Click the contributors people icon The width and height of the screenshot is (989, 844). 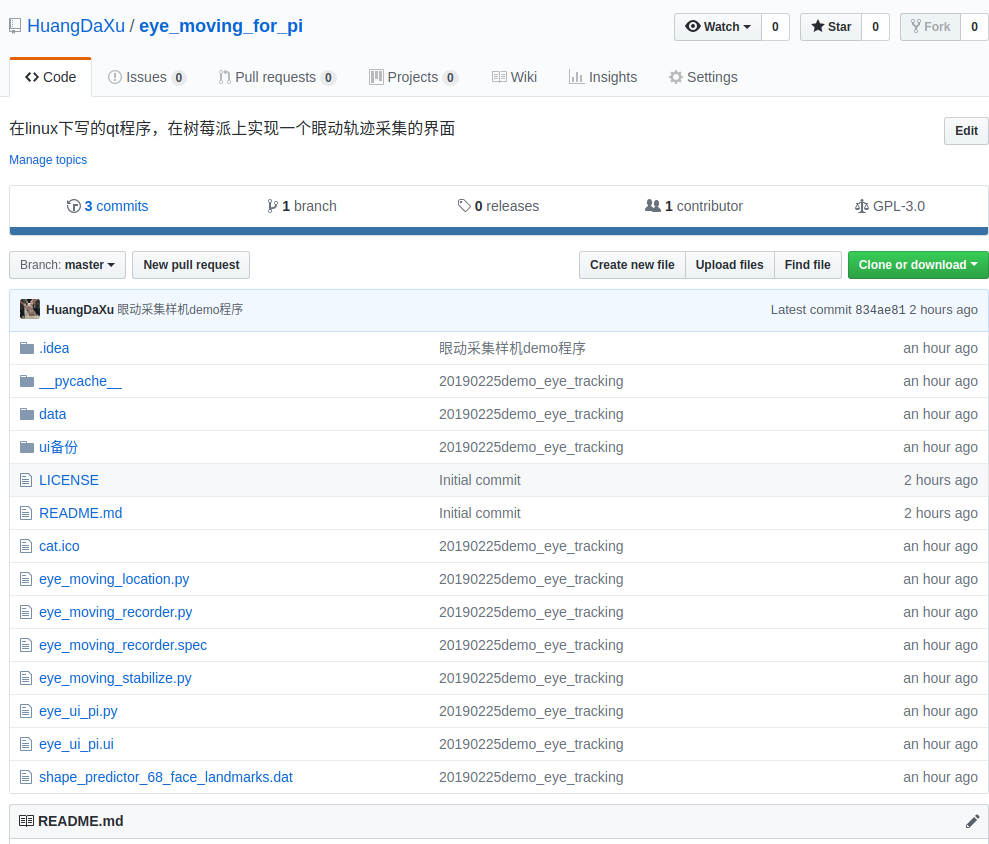[x=653, y=206]
